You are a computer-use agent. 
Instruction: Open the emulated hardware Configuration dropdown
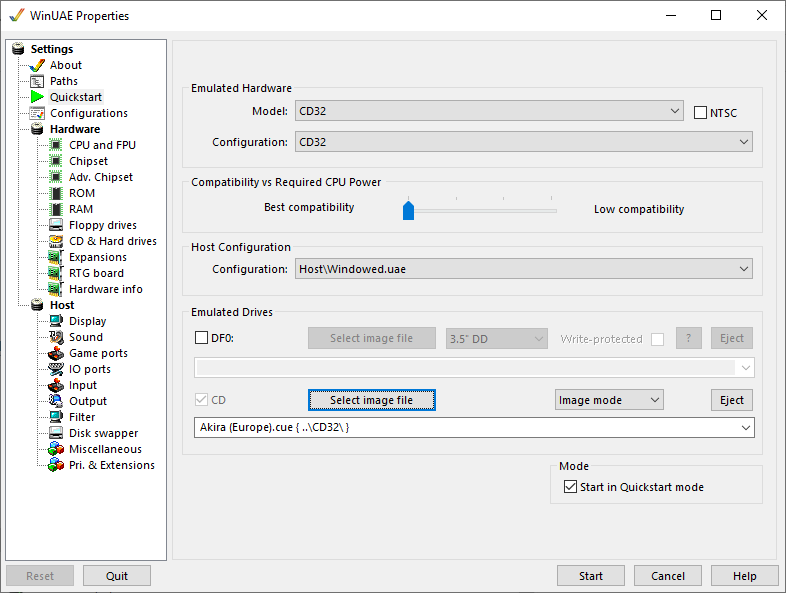point(524,142)
